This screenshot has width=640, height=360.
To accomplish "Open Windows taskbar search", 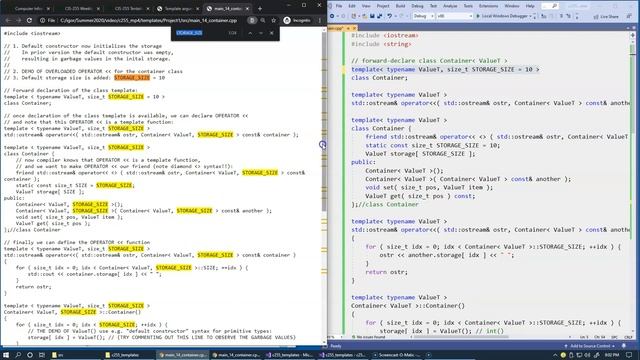I will pos(18,355).
